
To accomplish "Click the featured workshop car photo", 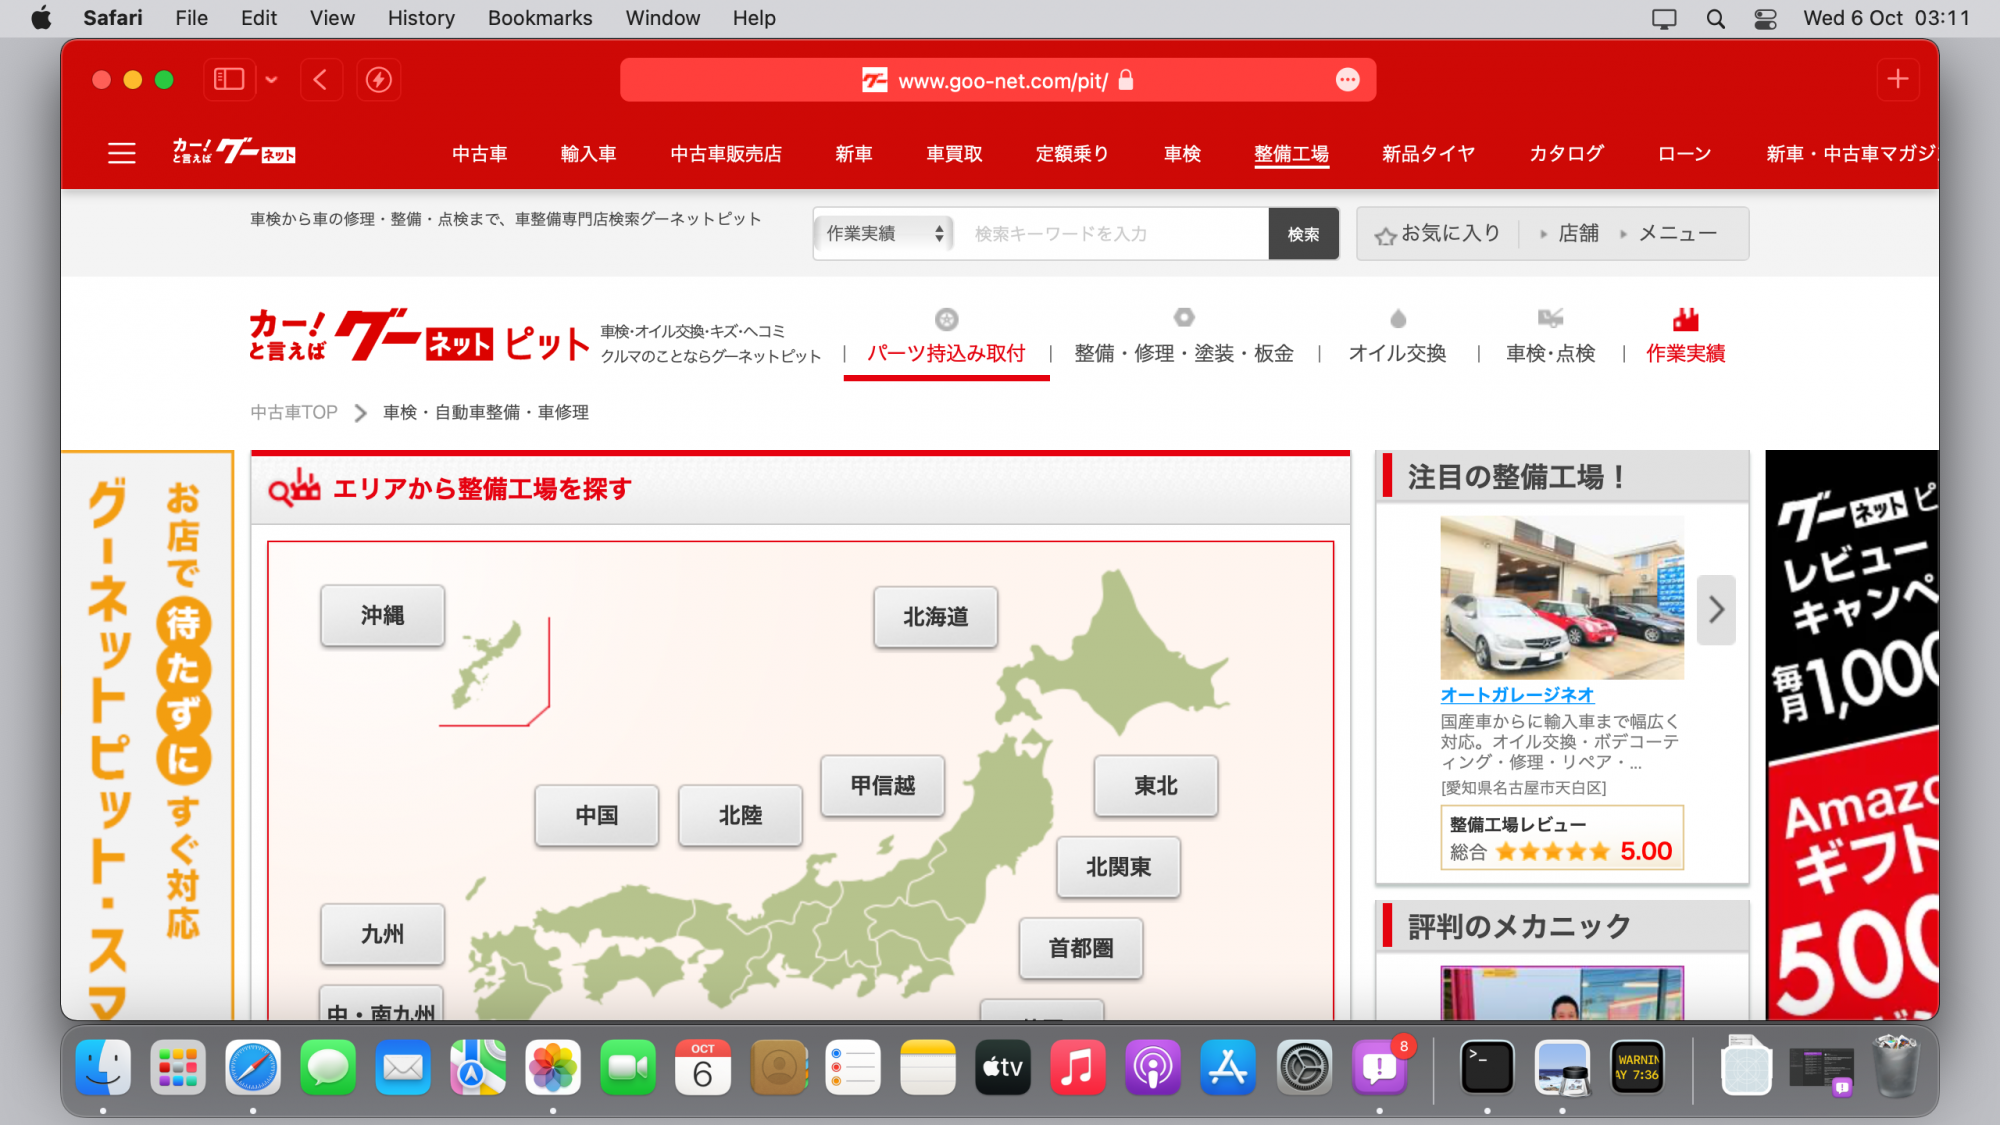I will (1561, 598).
